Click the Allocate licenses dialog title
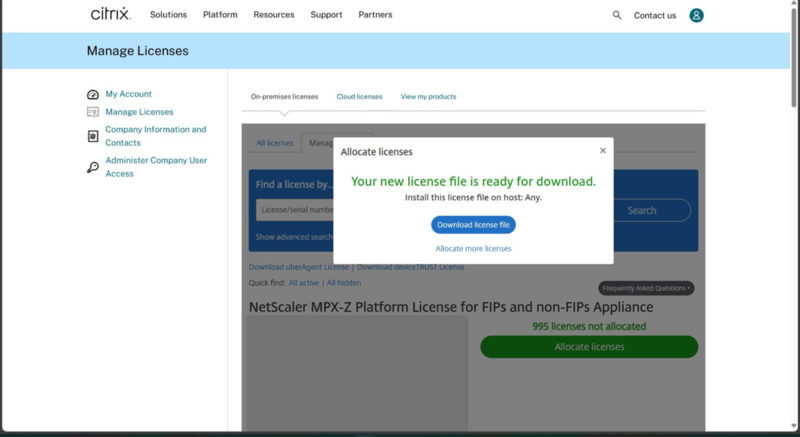 377,152
